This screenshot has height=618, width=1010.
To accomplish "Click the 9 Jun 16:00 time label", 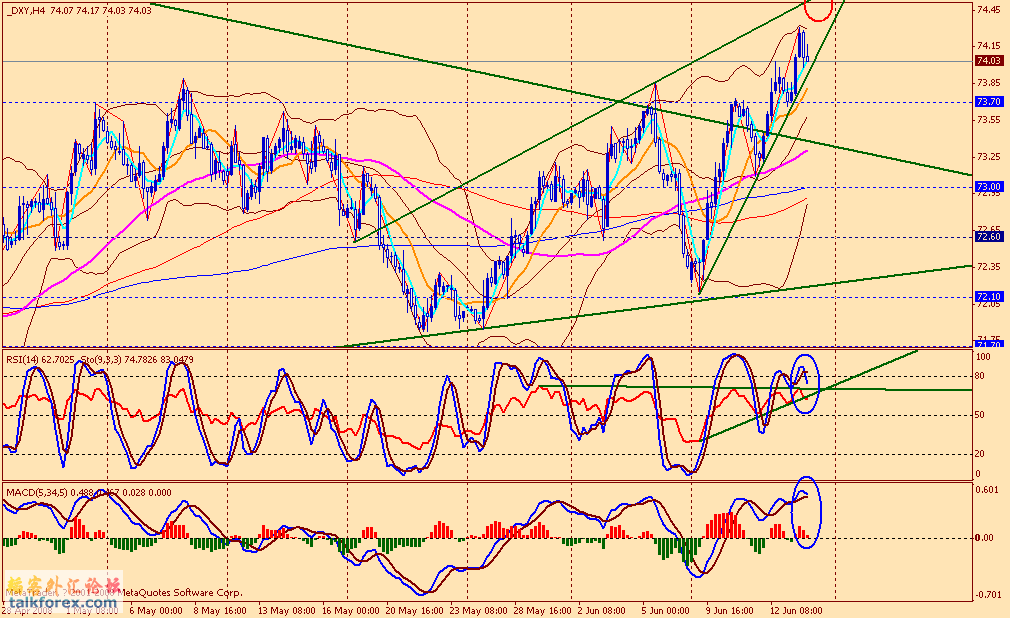I will 730,610.
